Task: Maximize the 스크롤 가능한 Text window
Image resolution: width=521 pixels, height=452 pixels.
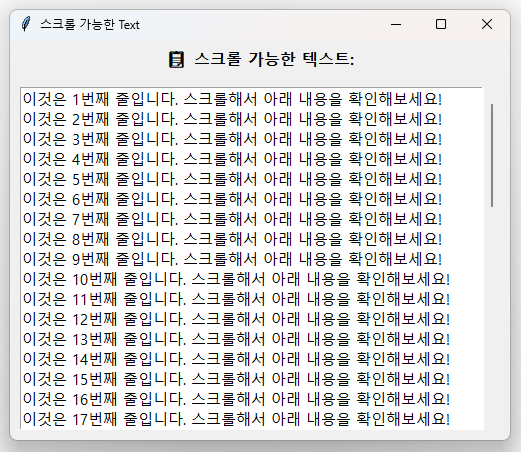Action: click(441, 24)
